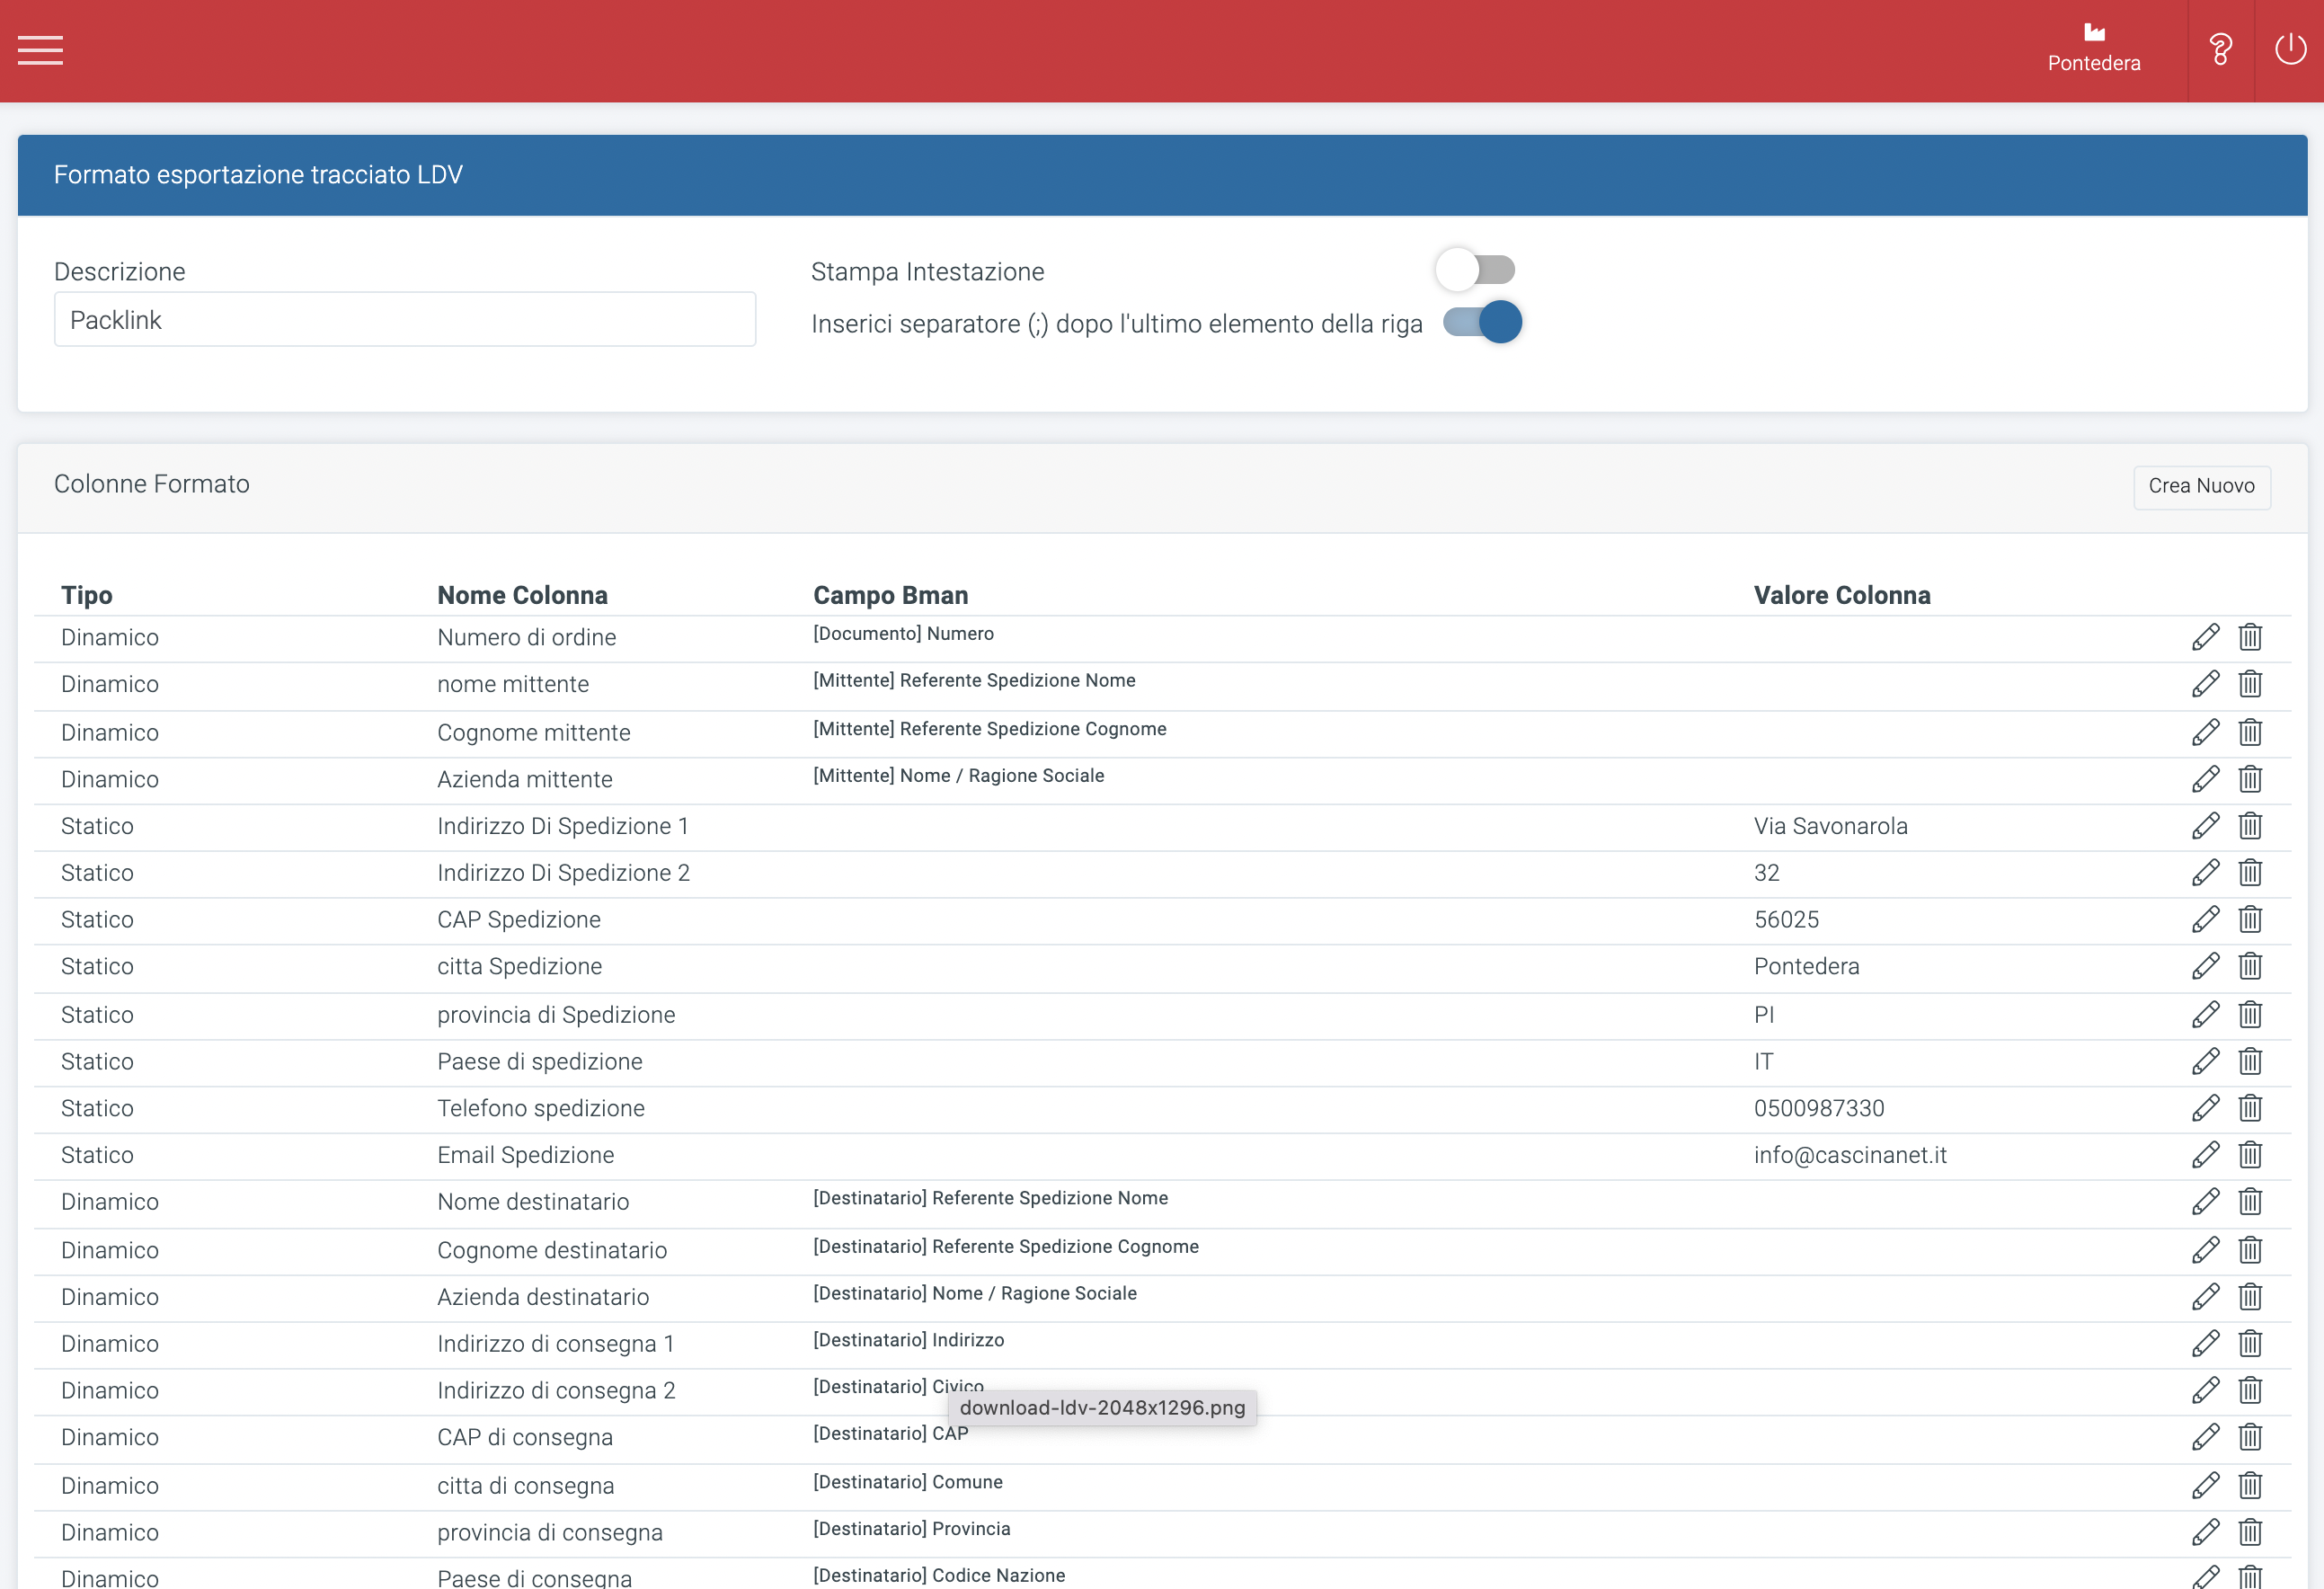
Task: Edit the citta Spedizione row
Action: (2205, 967)
